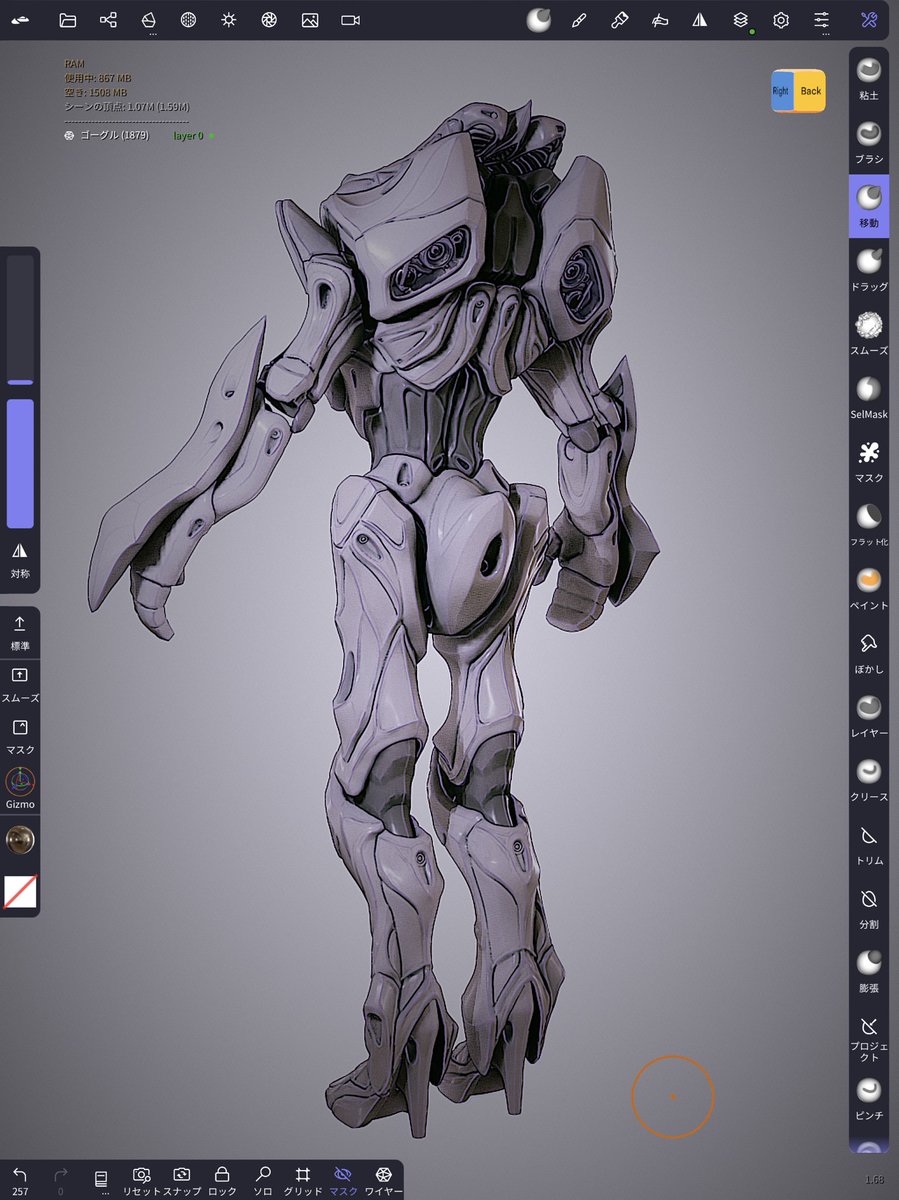The width and height of the screenshot is (899, 1200).
Task: Open the Files folder menu
Action: pyautogui.click(x=68, y=20)
